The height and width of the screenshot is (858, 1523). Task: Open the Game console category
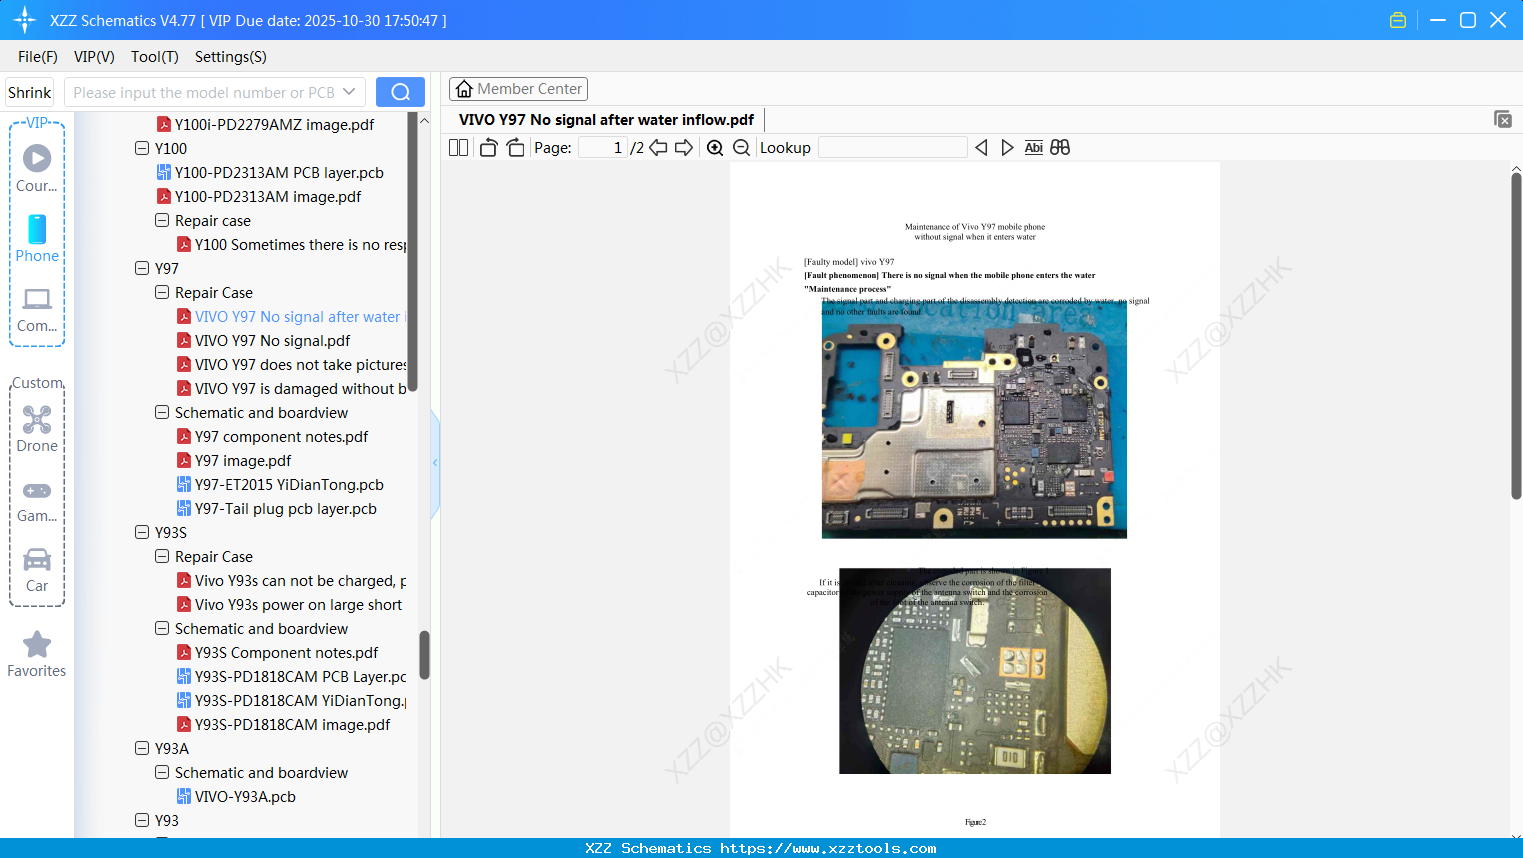(37, 500)
